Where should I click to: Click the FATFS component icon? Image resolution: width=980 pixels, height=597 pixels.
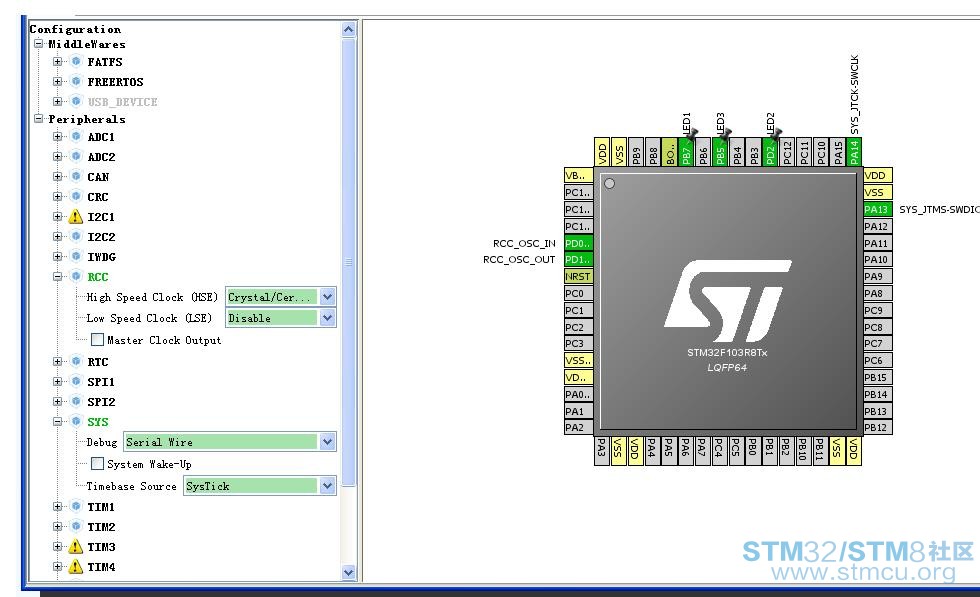click(x=76, y=61)
